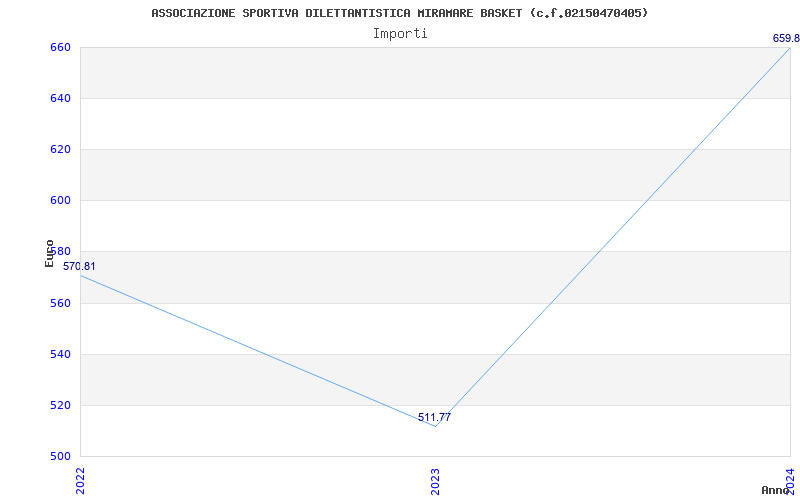Click the 620 y-axis tick label
Image resolution: width=800 pixels, height=500 pixels.
60,149
